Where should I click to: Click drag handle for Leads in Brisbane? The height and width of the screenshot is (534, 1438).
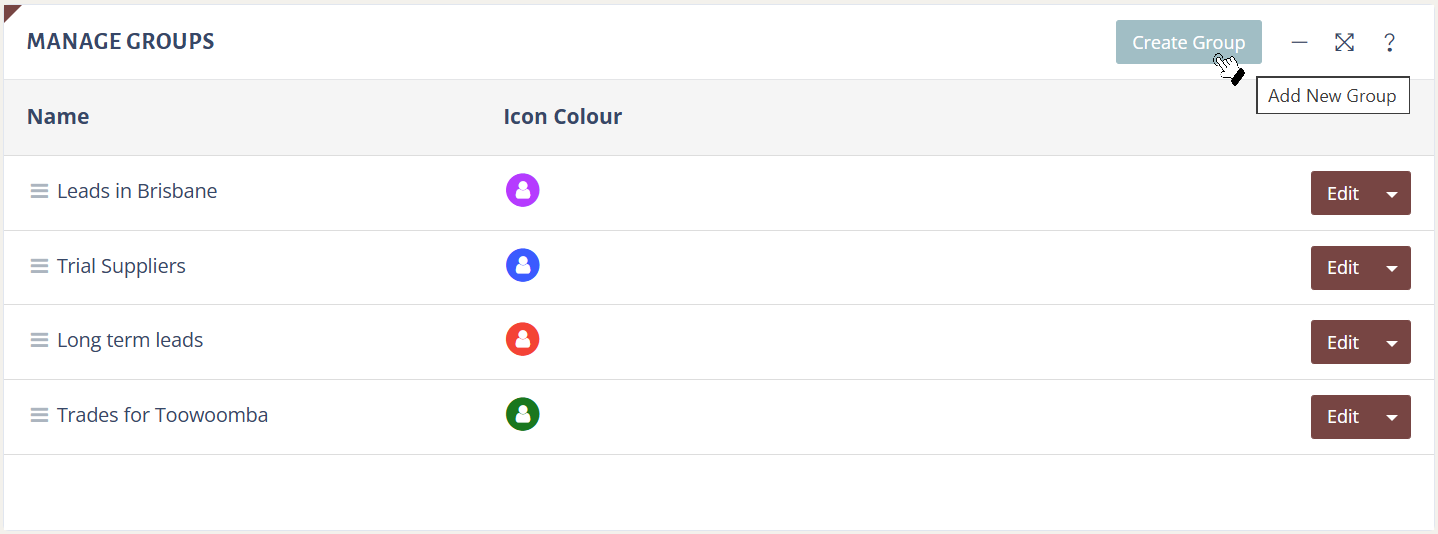tap(39, 191)
